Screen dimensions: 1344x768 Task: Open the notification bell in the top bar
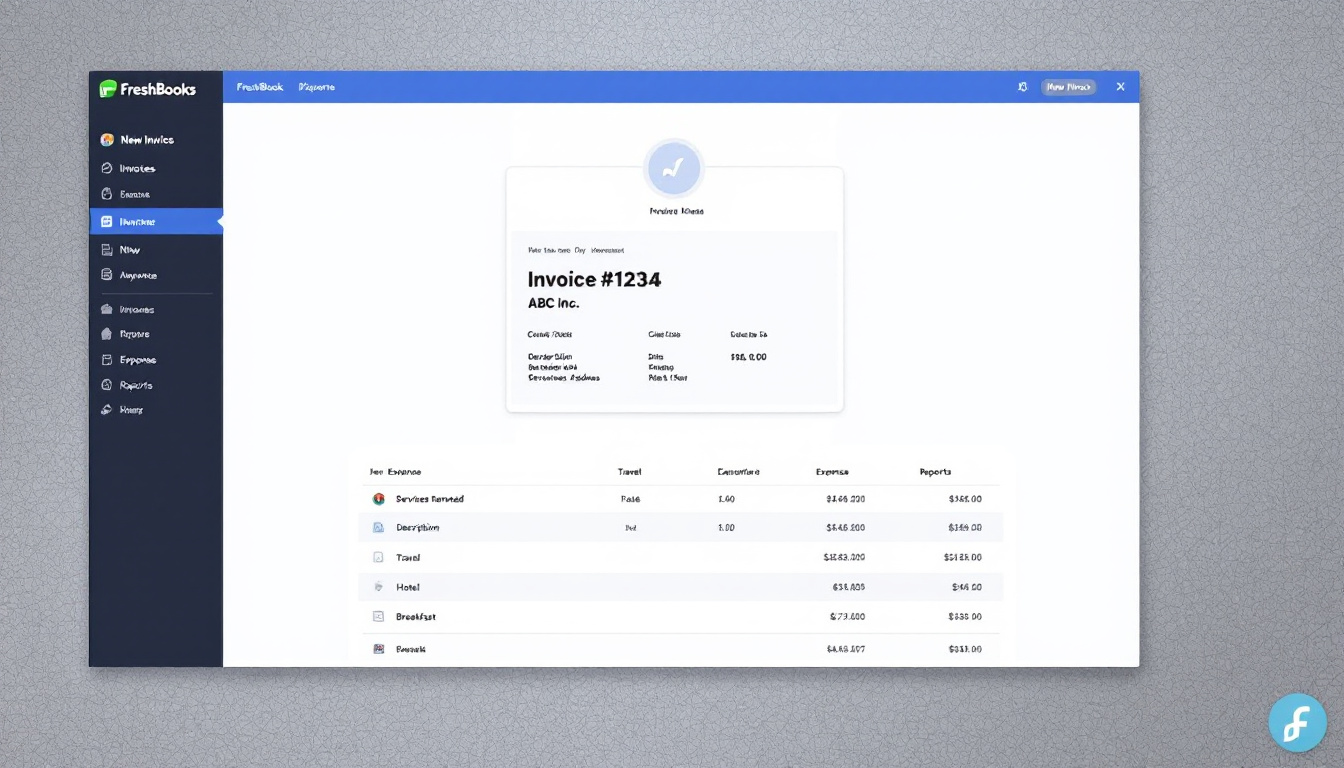1022,87
